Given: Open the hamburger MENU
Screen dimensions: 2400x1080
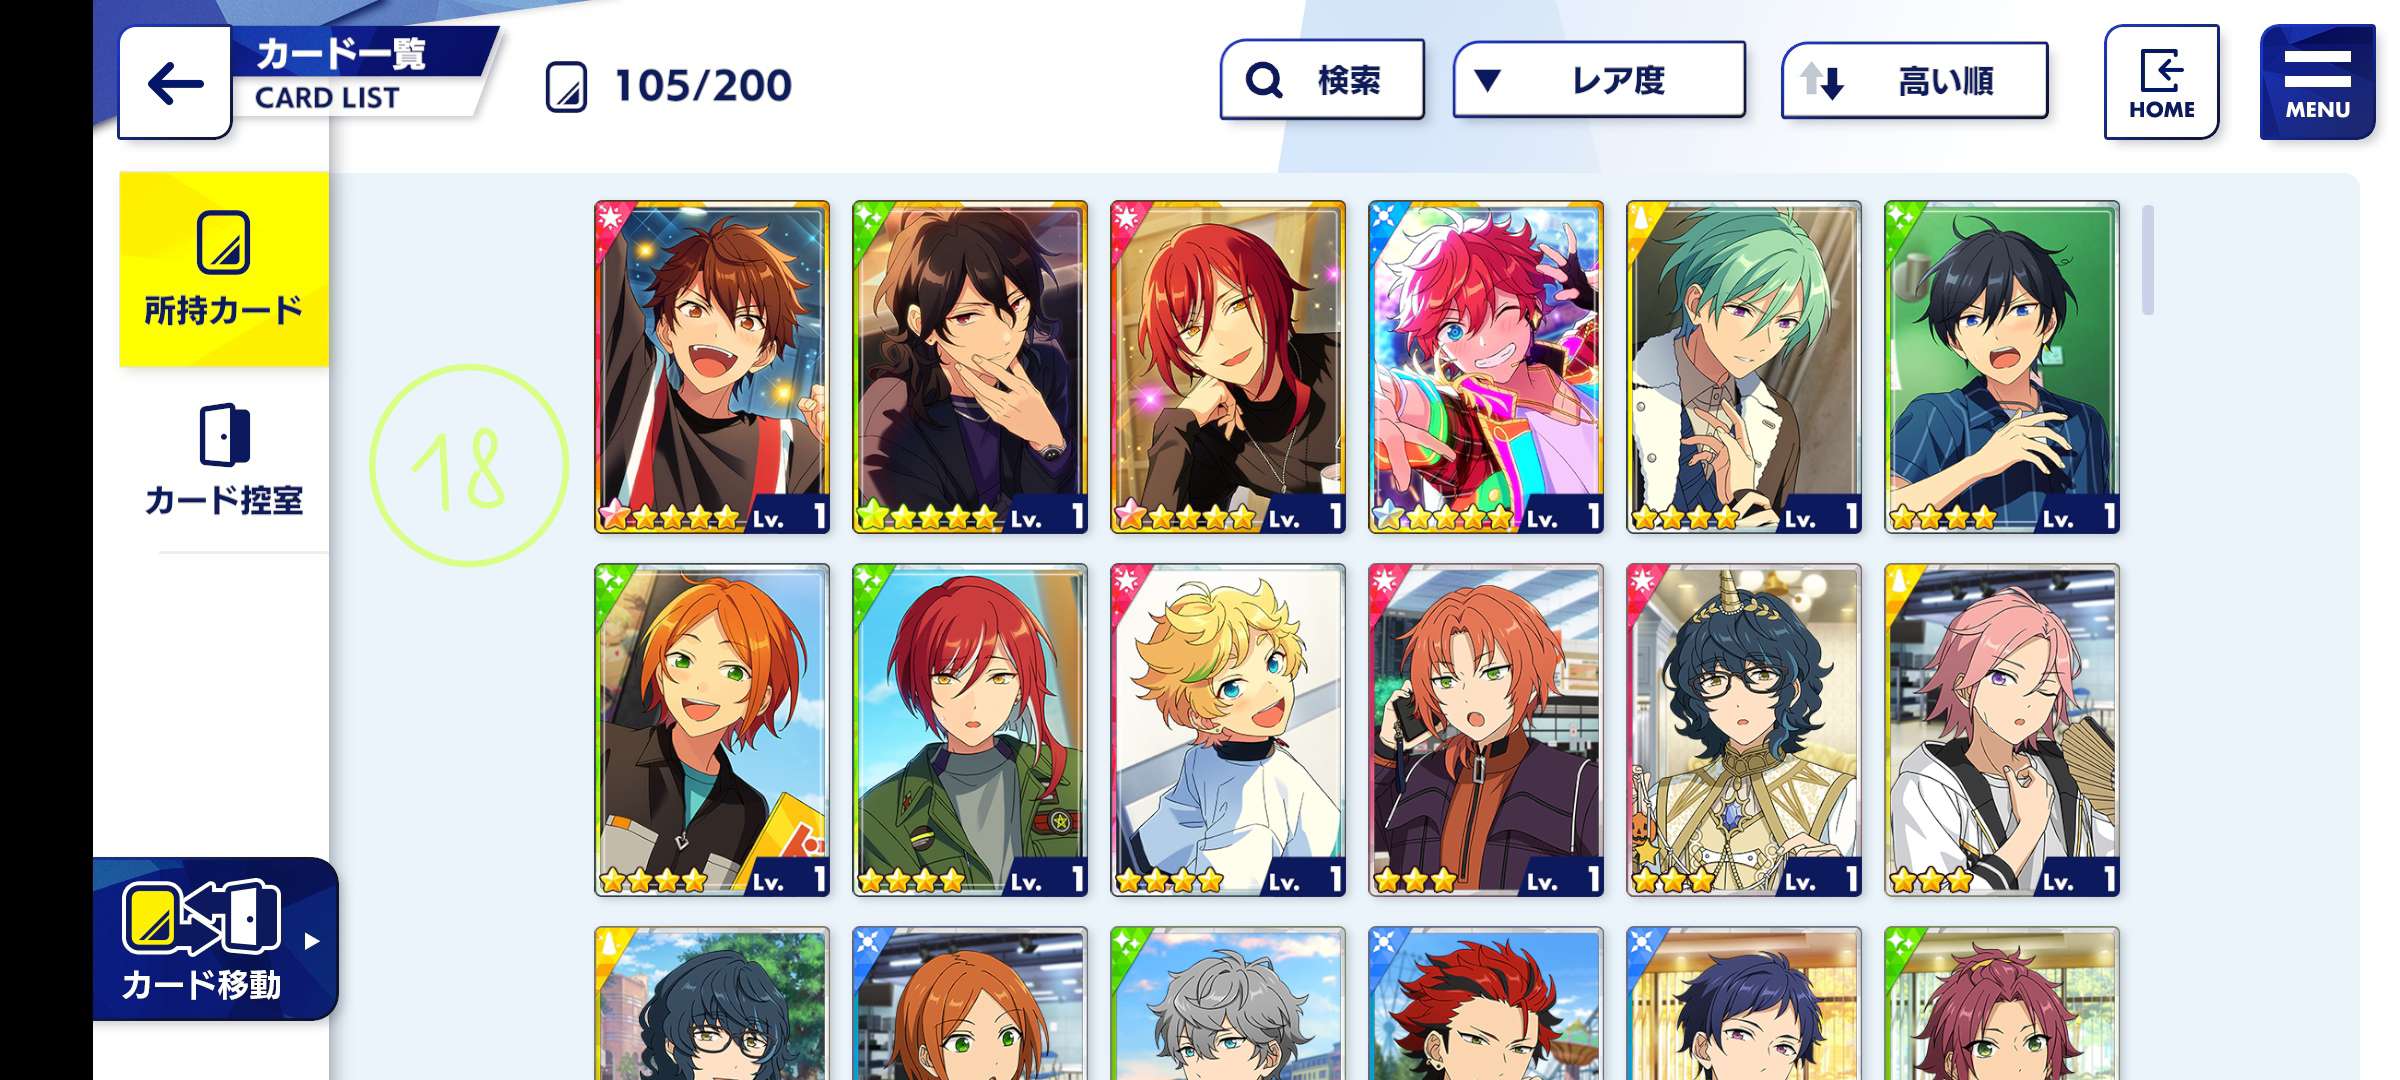Looking at the screenshot, I should point(2316,82).
